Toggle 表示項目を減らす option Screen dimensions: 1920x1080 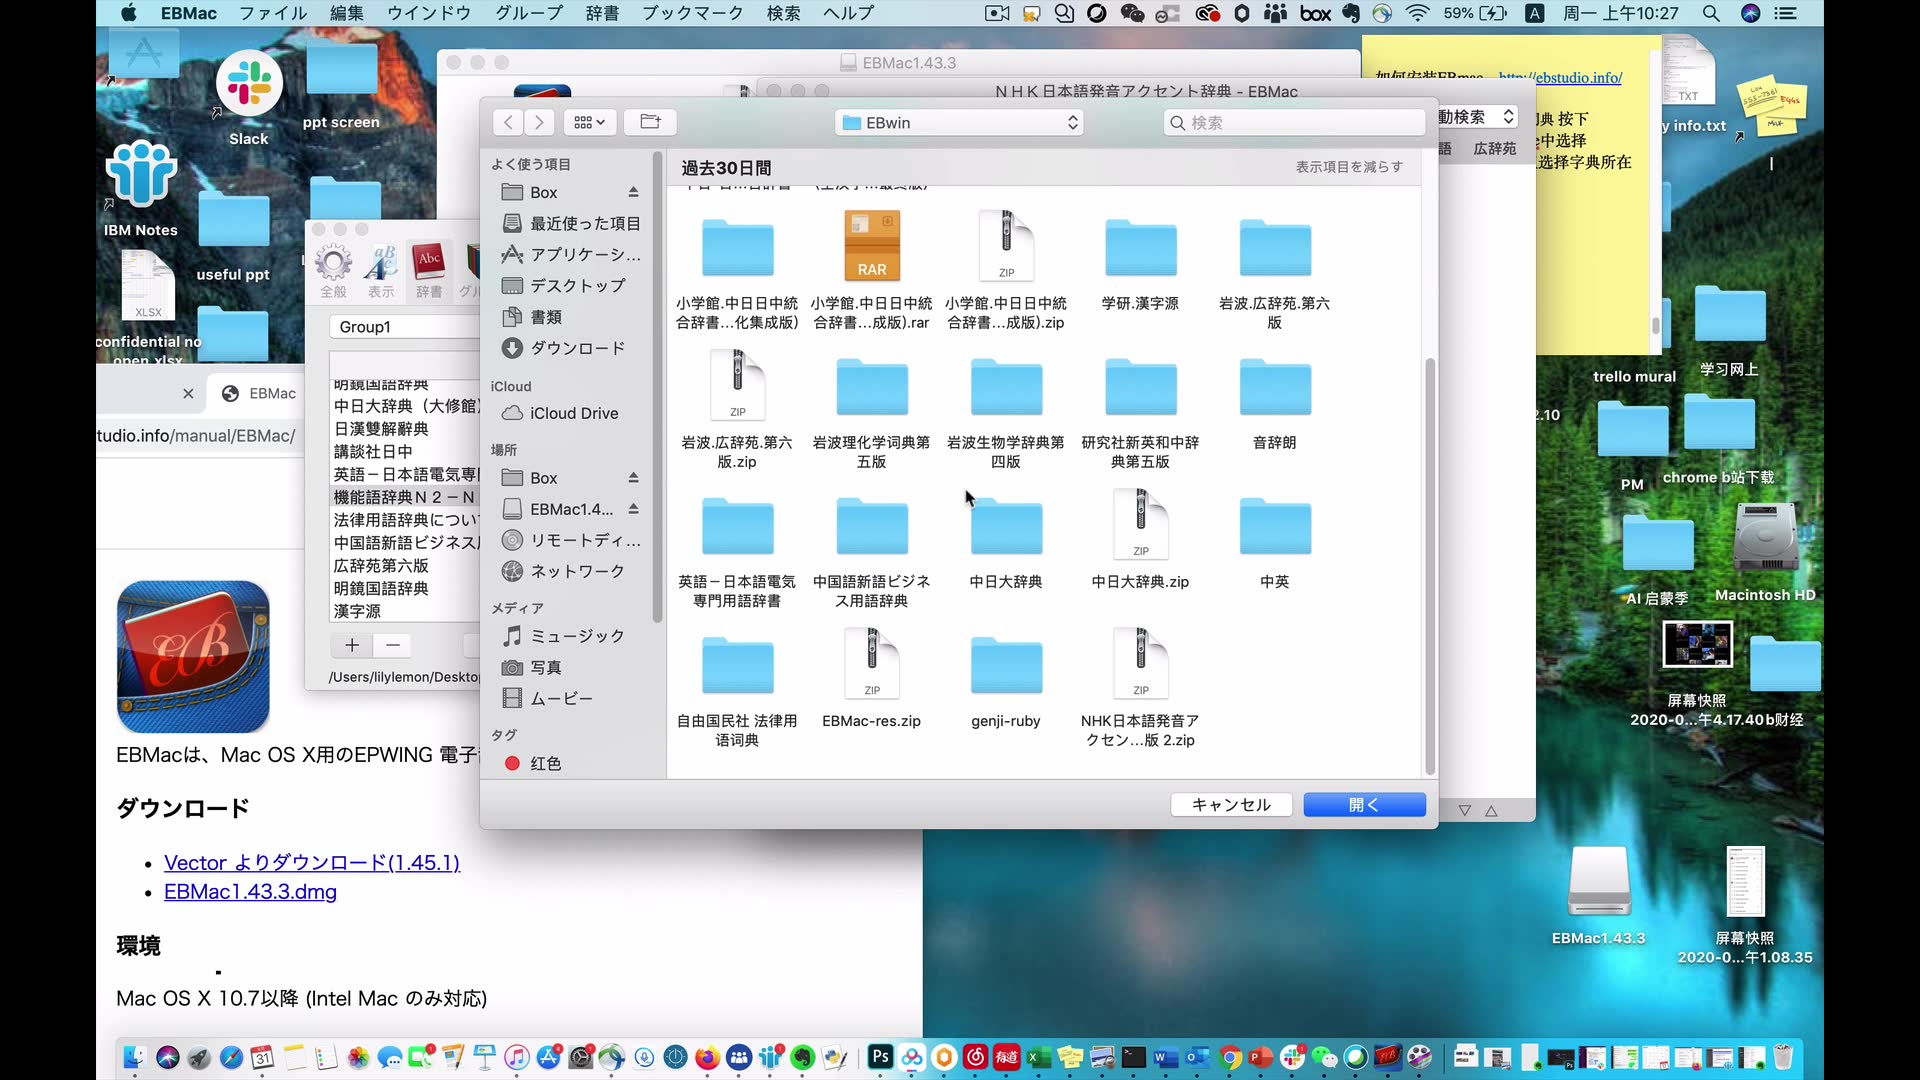1349,166
